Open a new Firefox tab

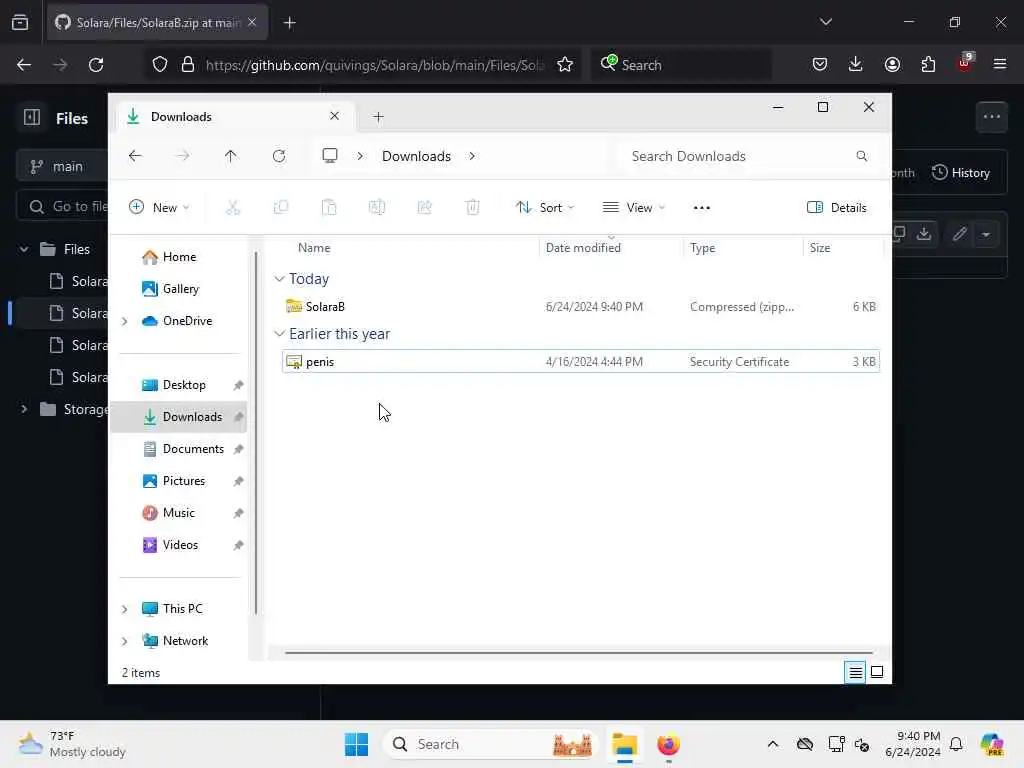click(x=290, y=23)
